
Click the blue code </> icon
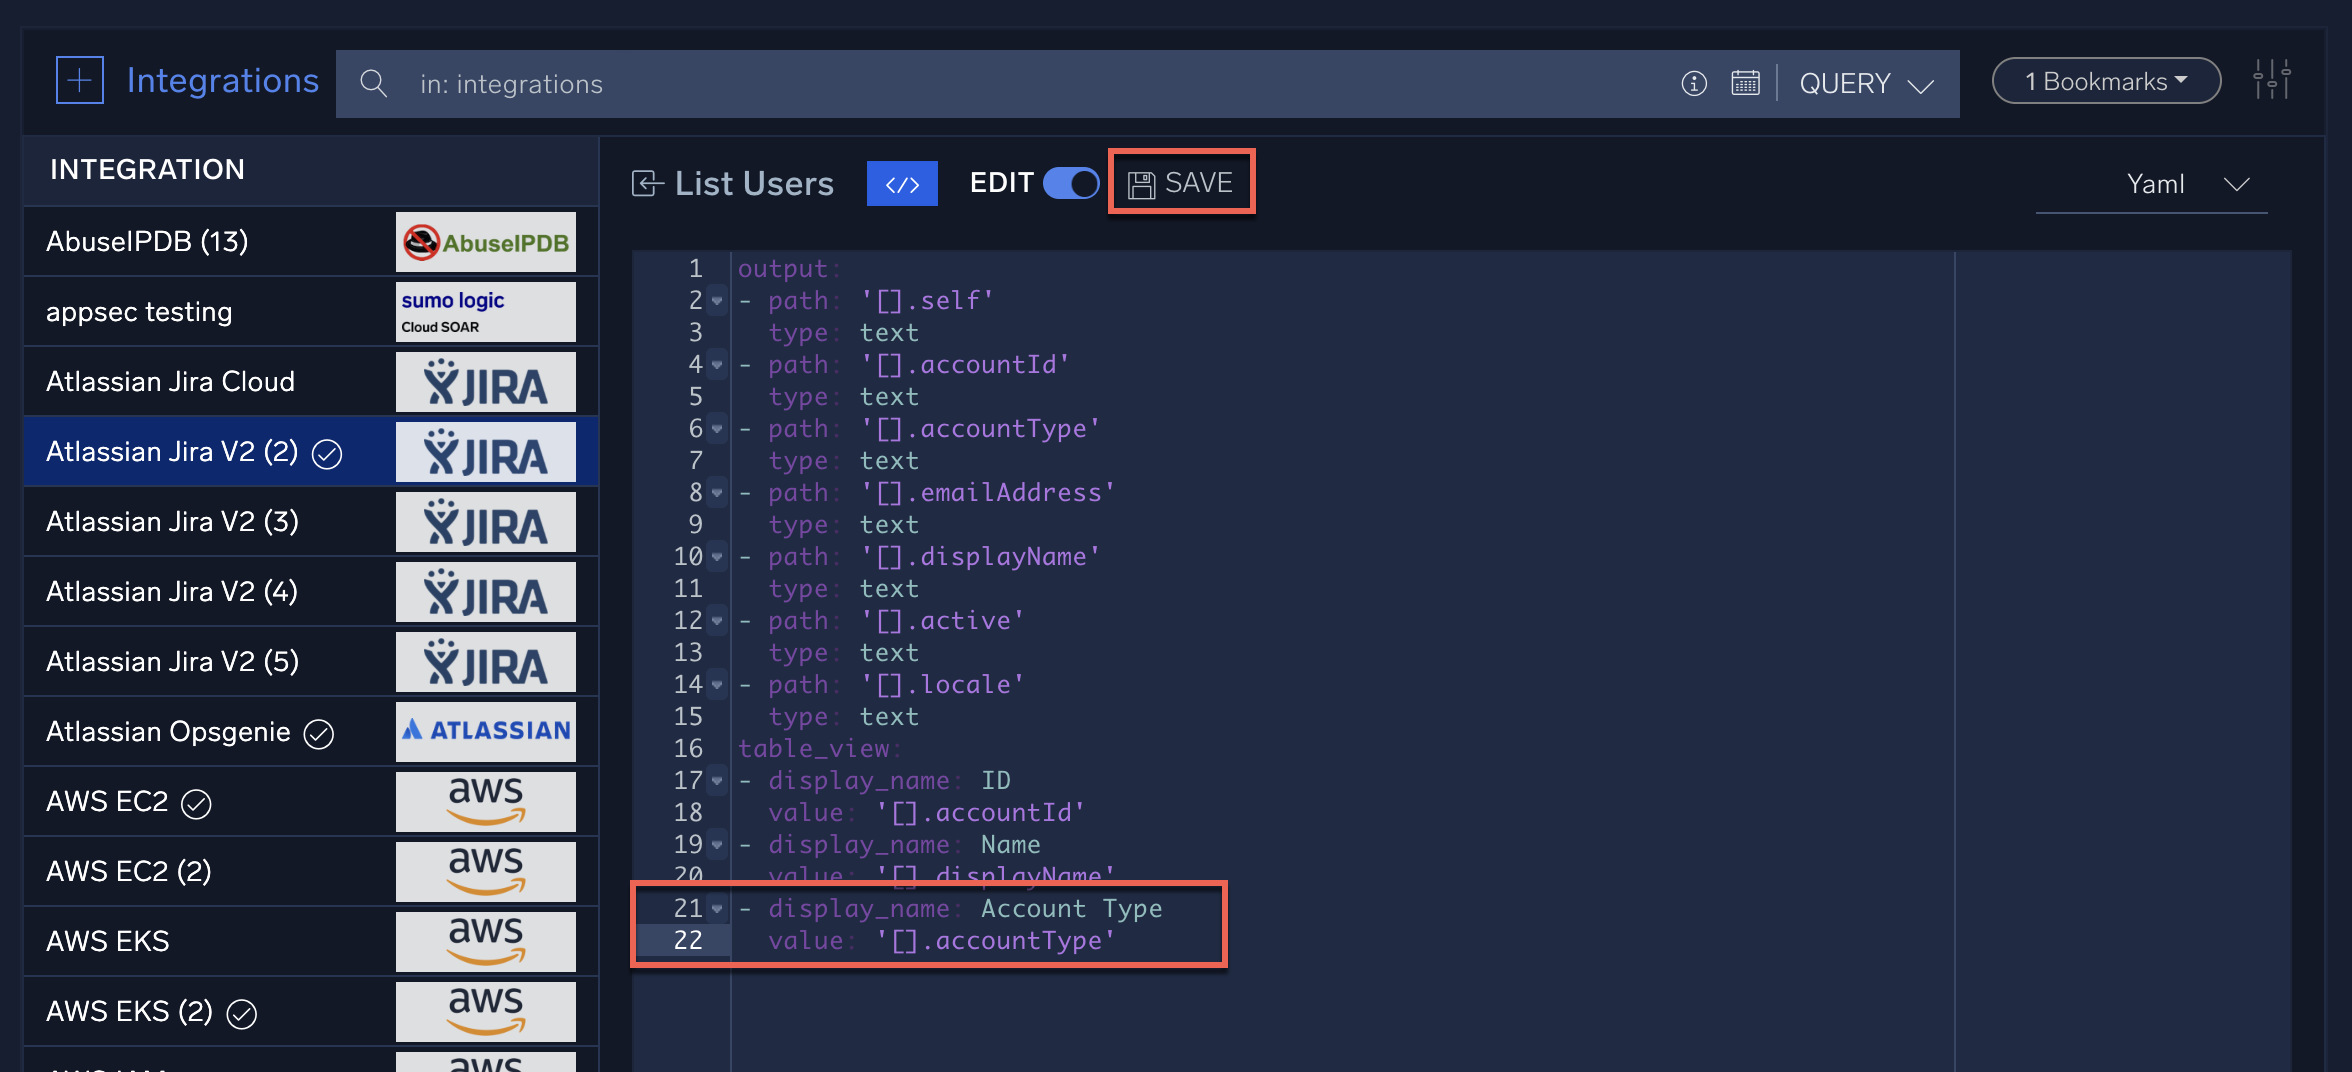coord(901,183)
